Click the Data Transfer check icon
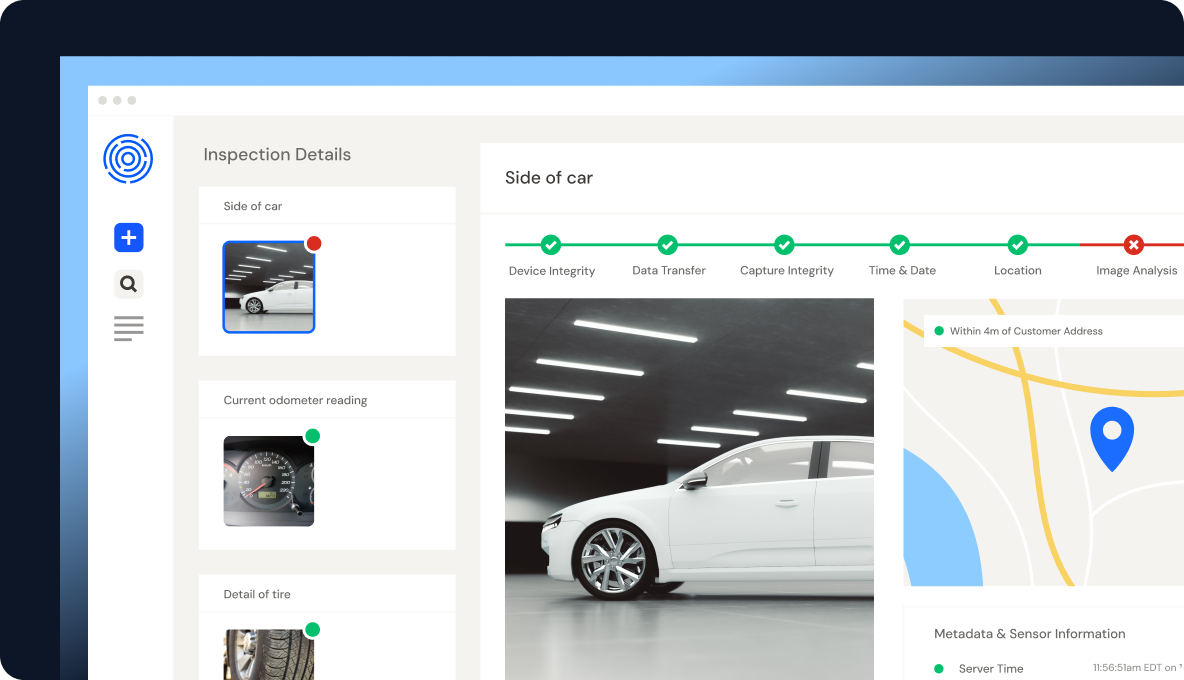This screenshot has height=680, width=1184. (x=668, y=245)
